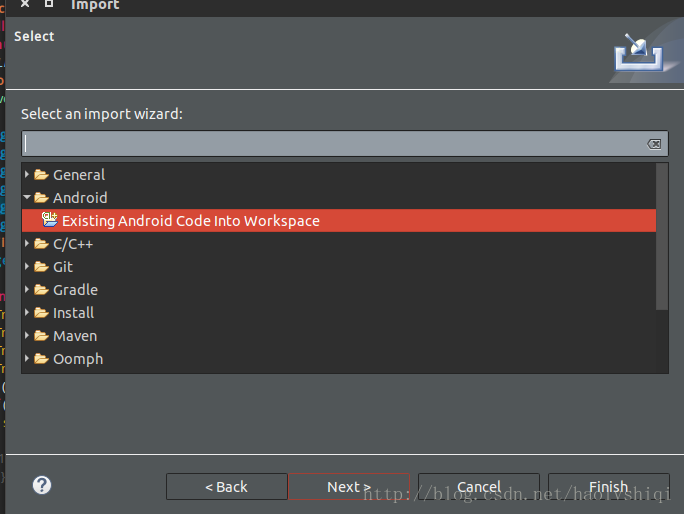Click the C/C++ folder icon
The width and height of the screenshot is (684, 514).
tap(41, 243)
